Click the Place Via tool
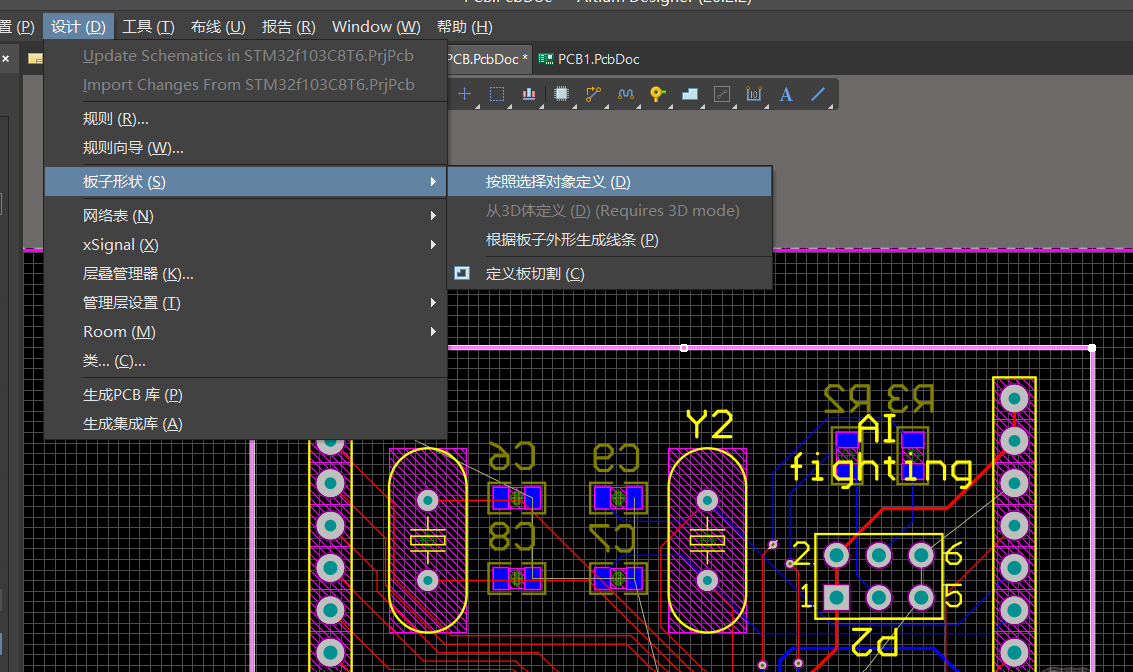 pos(657,94)
